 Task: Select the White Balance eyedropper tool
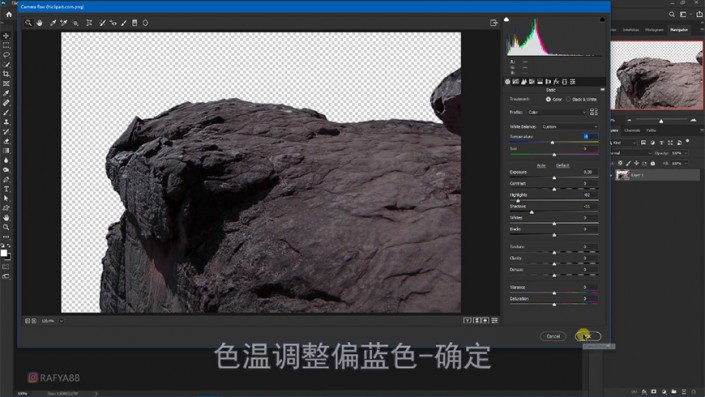(53, 23)
